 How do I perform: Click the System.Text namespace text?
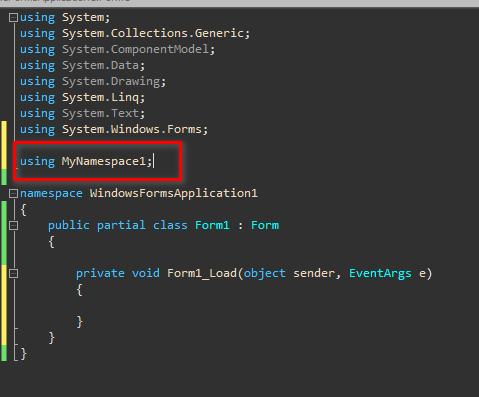101,113
